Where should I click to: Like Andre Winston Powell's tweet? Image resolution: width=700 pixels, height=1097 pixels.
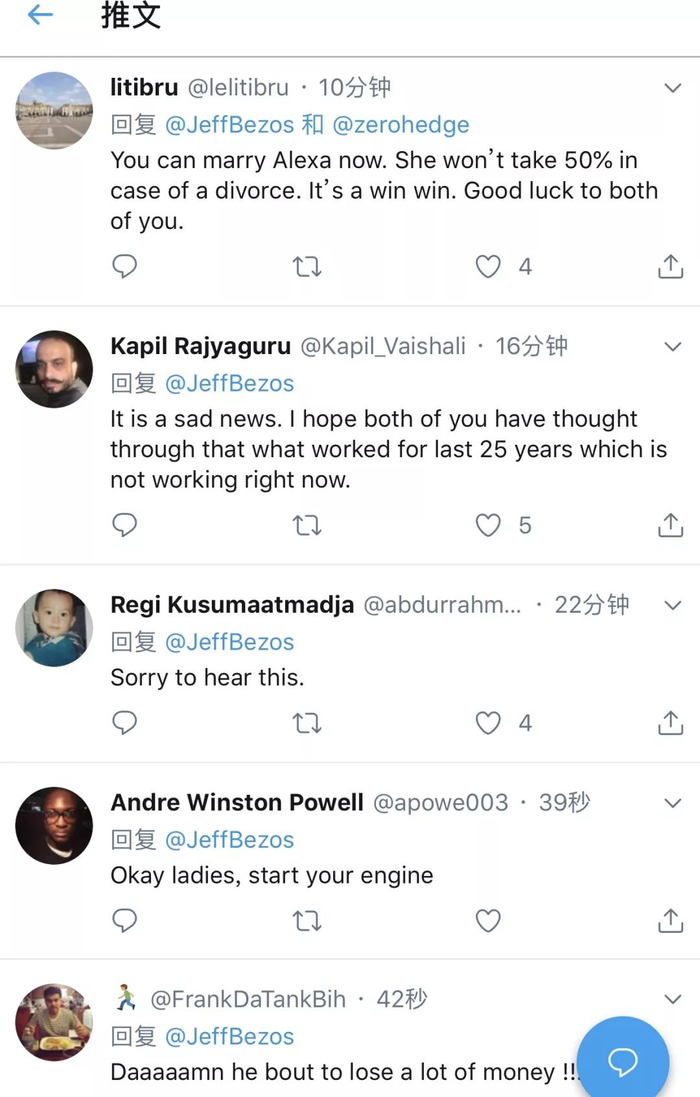(488, 920)
